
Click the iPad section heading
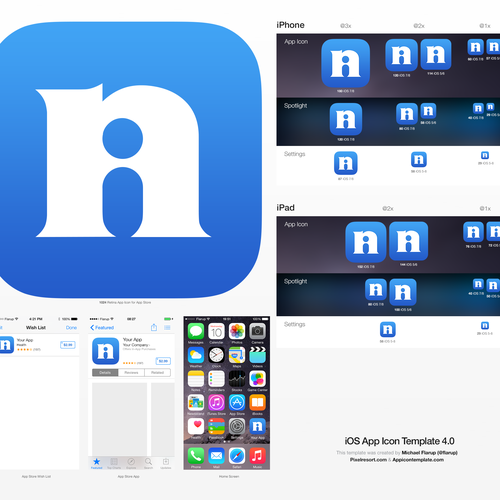(286, 208)
